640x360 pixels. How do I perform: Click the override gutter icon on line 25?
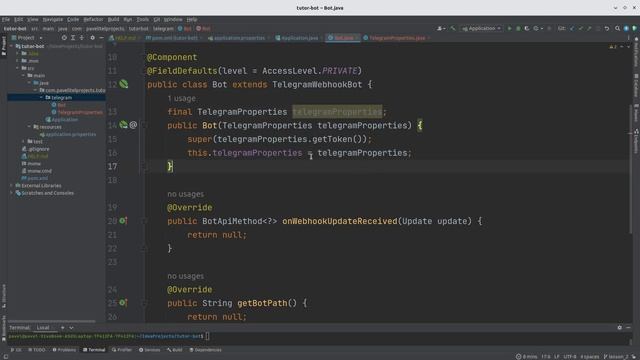point(123,303)
